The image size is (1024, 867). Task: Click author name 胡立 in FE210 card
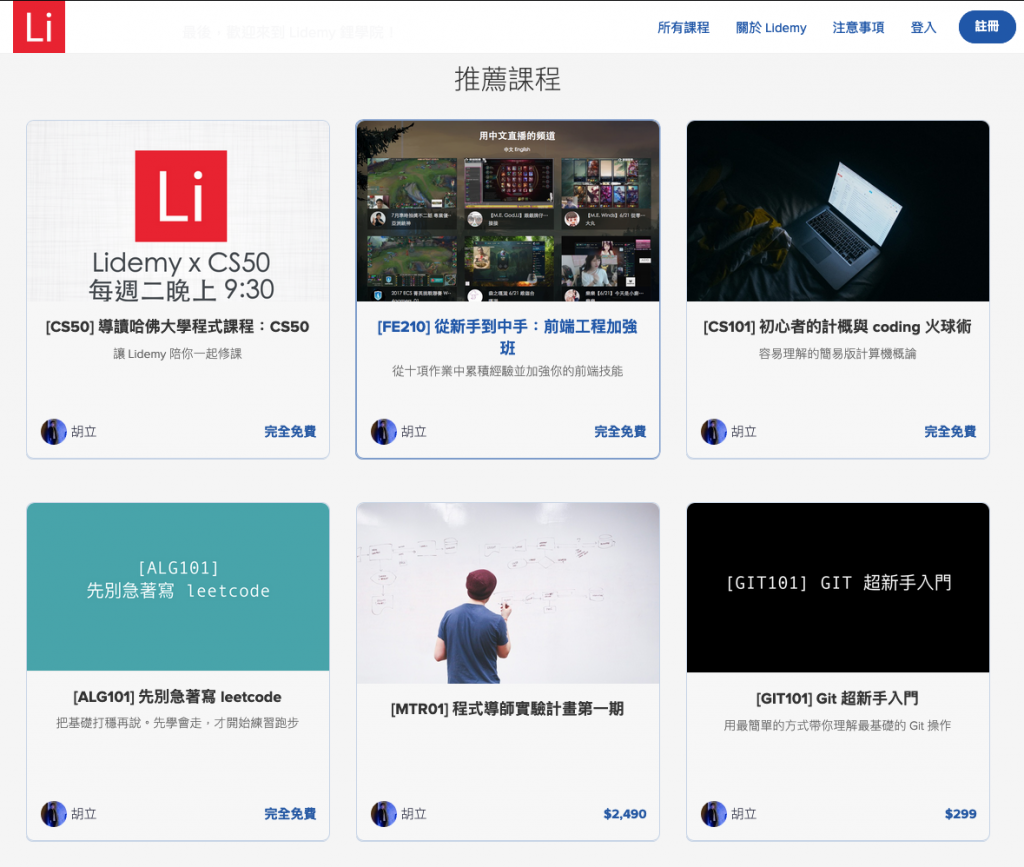pos(414,432)
